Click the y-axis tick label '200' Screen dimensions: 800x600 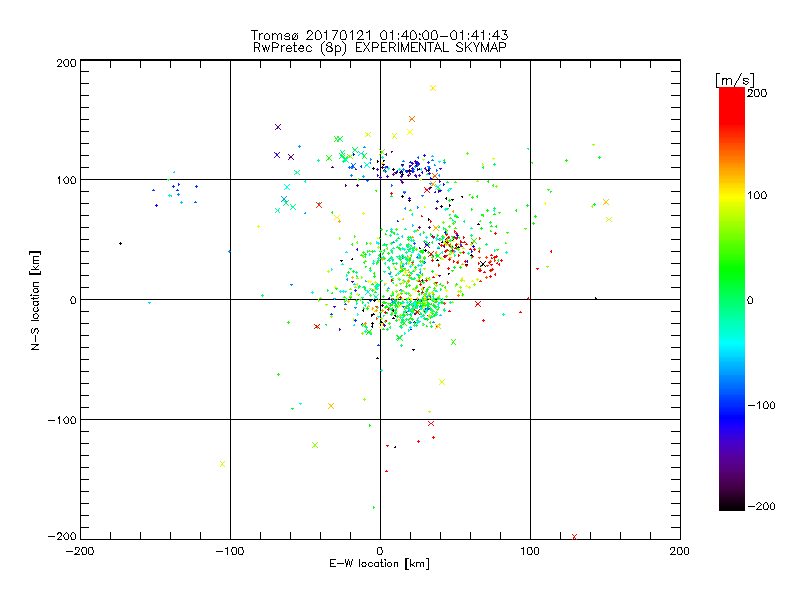pos(66,63)
